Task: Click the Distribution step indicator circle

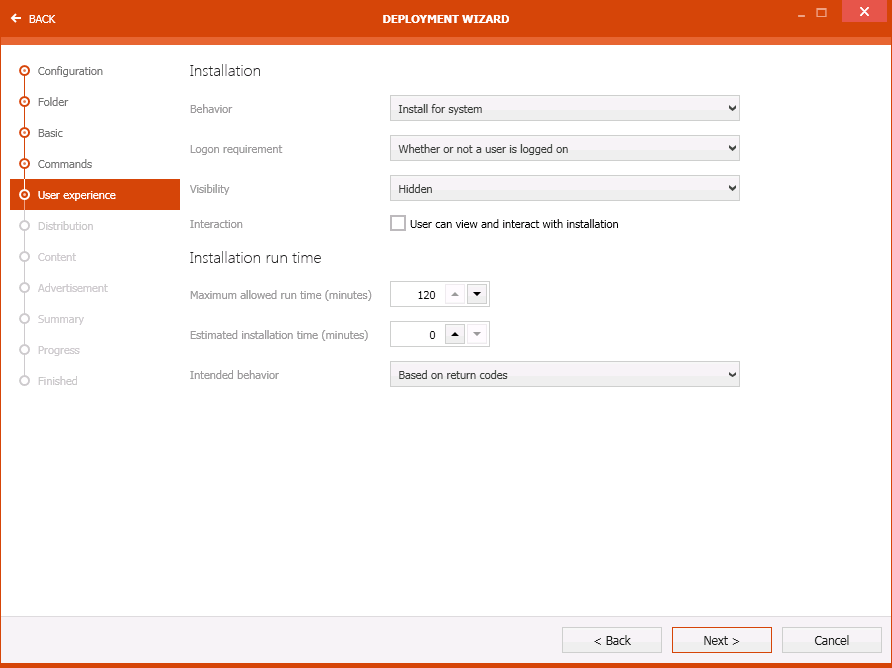Action: (x=24, y=226)
